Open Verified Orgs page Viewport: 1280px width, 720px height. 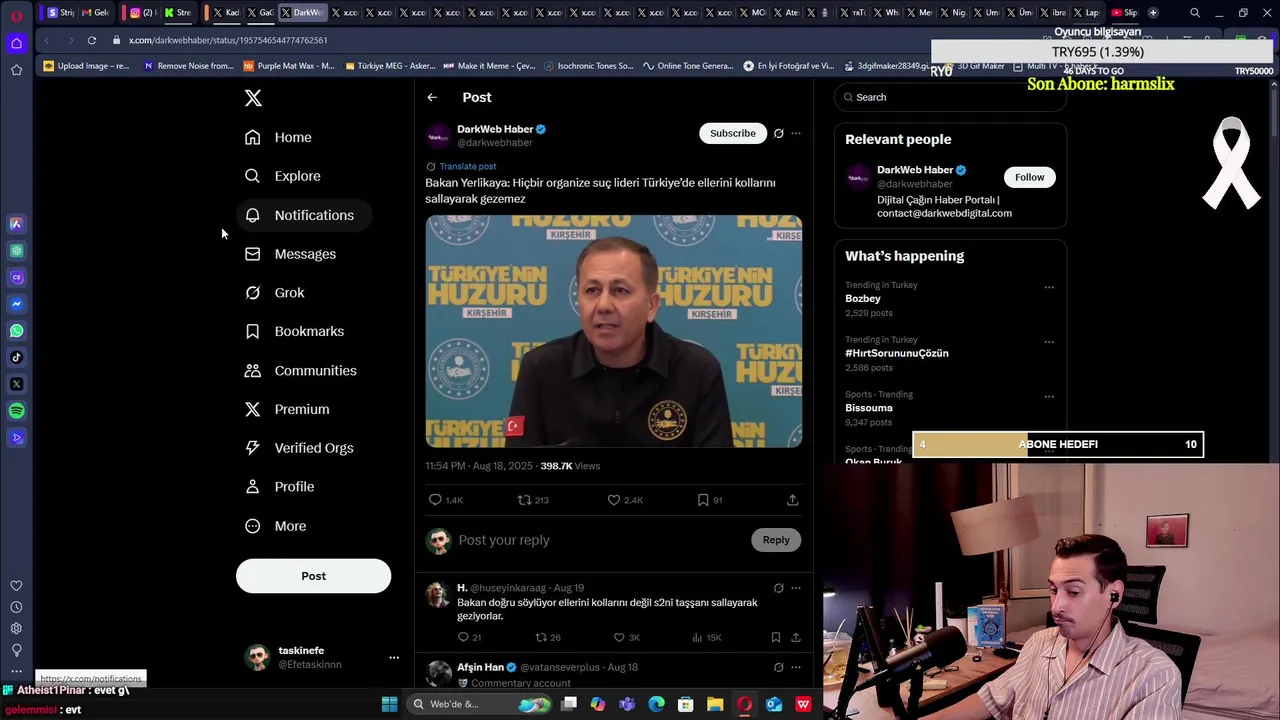click(x=300, y=448)
